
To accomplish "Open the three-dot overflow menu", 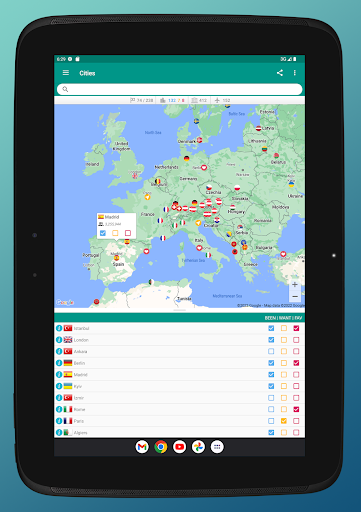I will [x=295, y=73].
